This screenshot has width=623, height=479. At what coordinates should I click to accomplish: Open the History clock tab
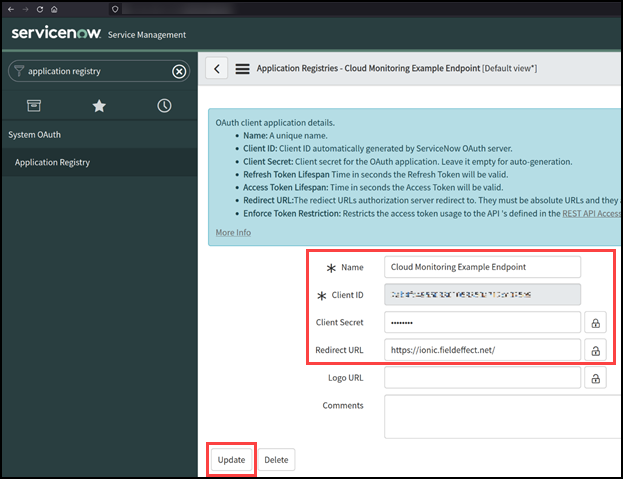pos(164,106)
